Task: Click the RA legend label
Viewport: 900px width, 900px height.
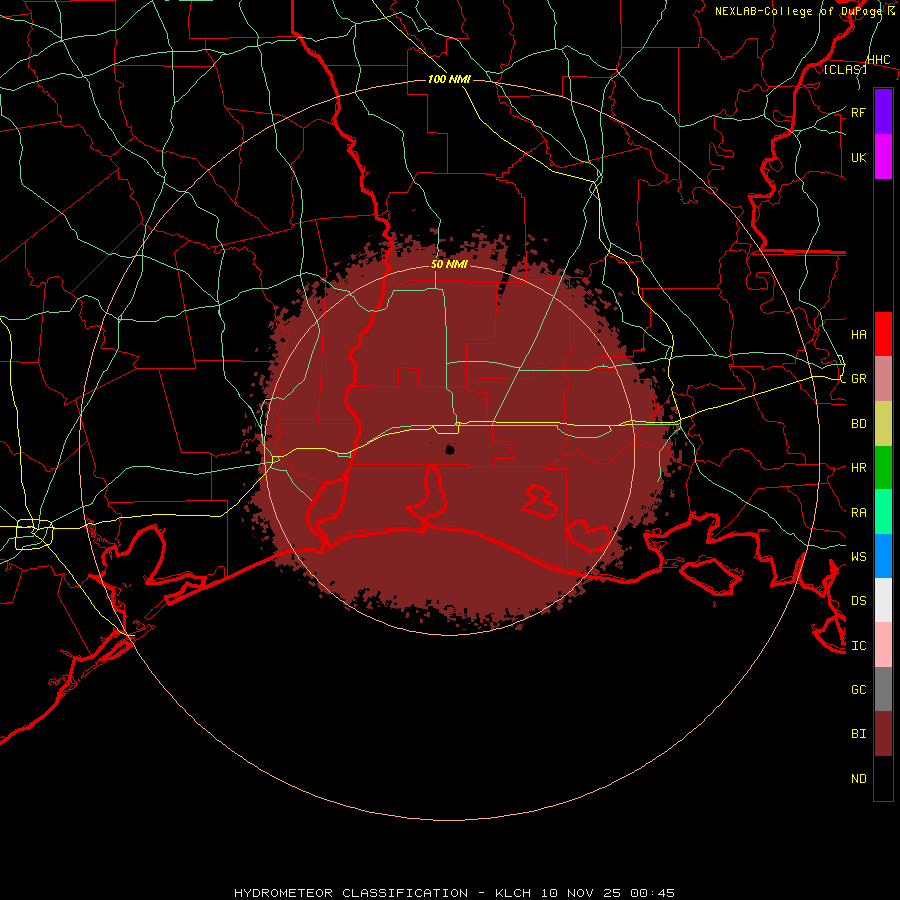Action: [859, 513]
